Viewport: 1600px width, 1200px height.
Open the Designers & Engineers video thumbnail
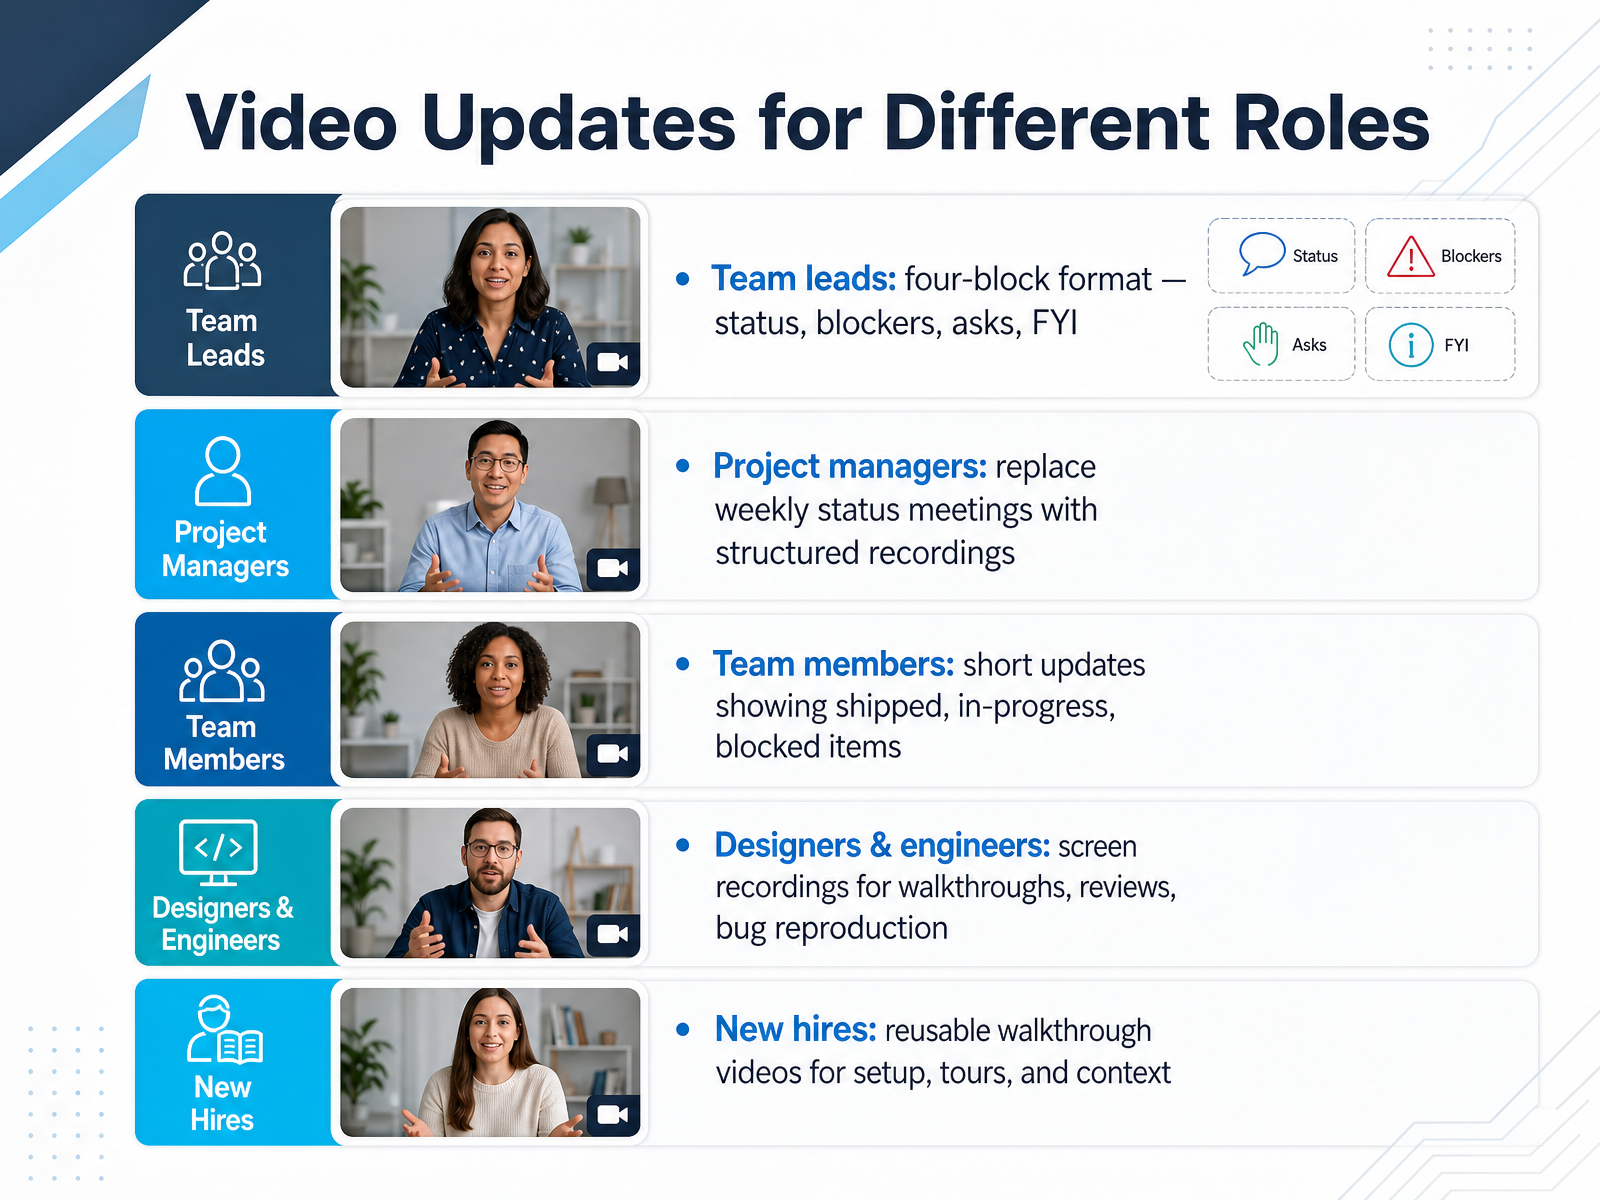pos(490,883)
